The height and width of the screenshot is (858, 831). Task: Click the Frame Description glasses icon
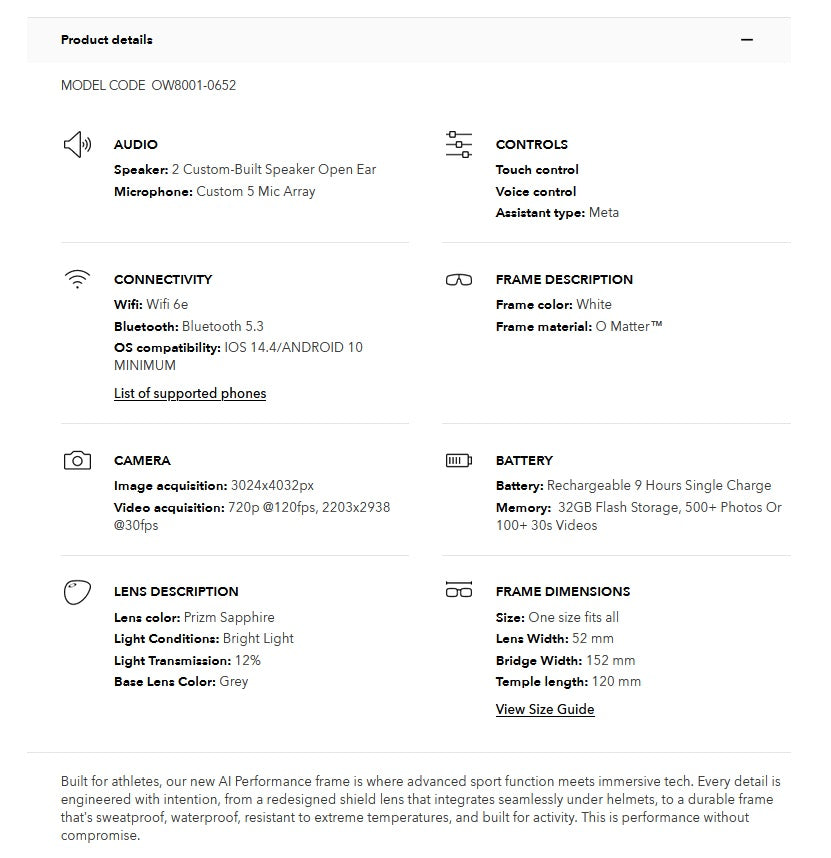pos(459,280)
